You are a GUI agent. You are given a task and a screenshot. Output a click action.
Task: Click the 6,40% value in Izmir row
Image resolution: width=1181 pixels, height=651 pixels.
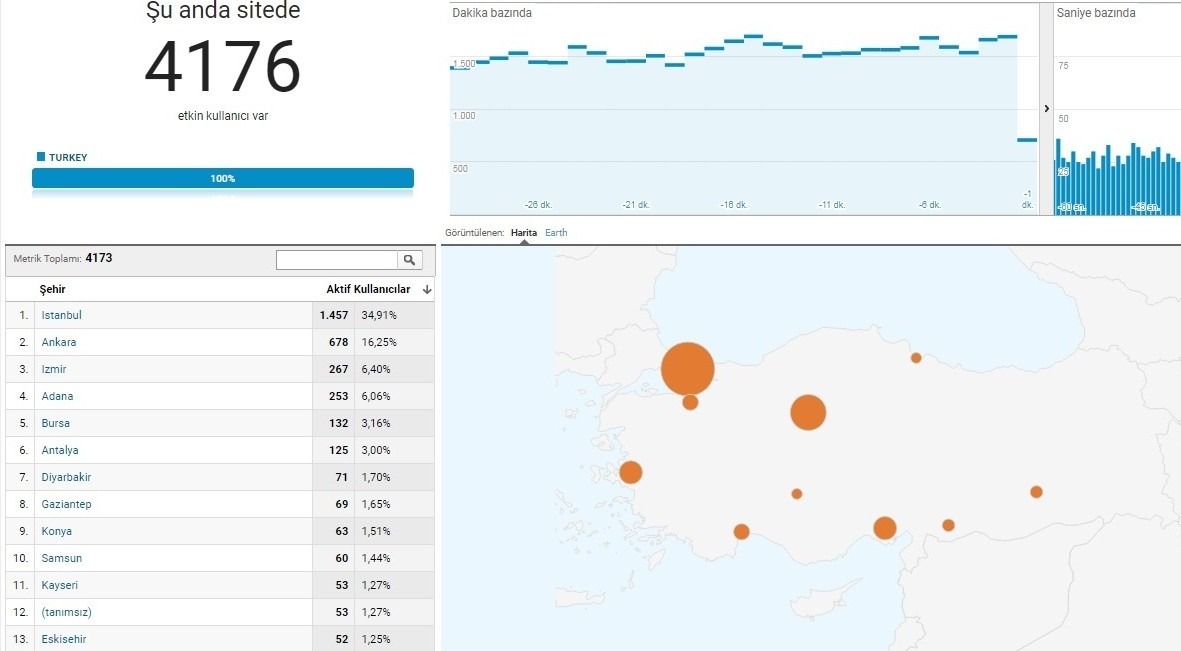[x=376, y=369]
